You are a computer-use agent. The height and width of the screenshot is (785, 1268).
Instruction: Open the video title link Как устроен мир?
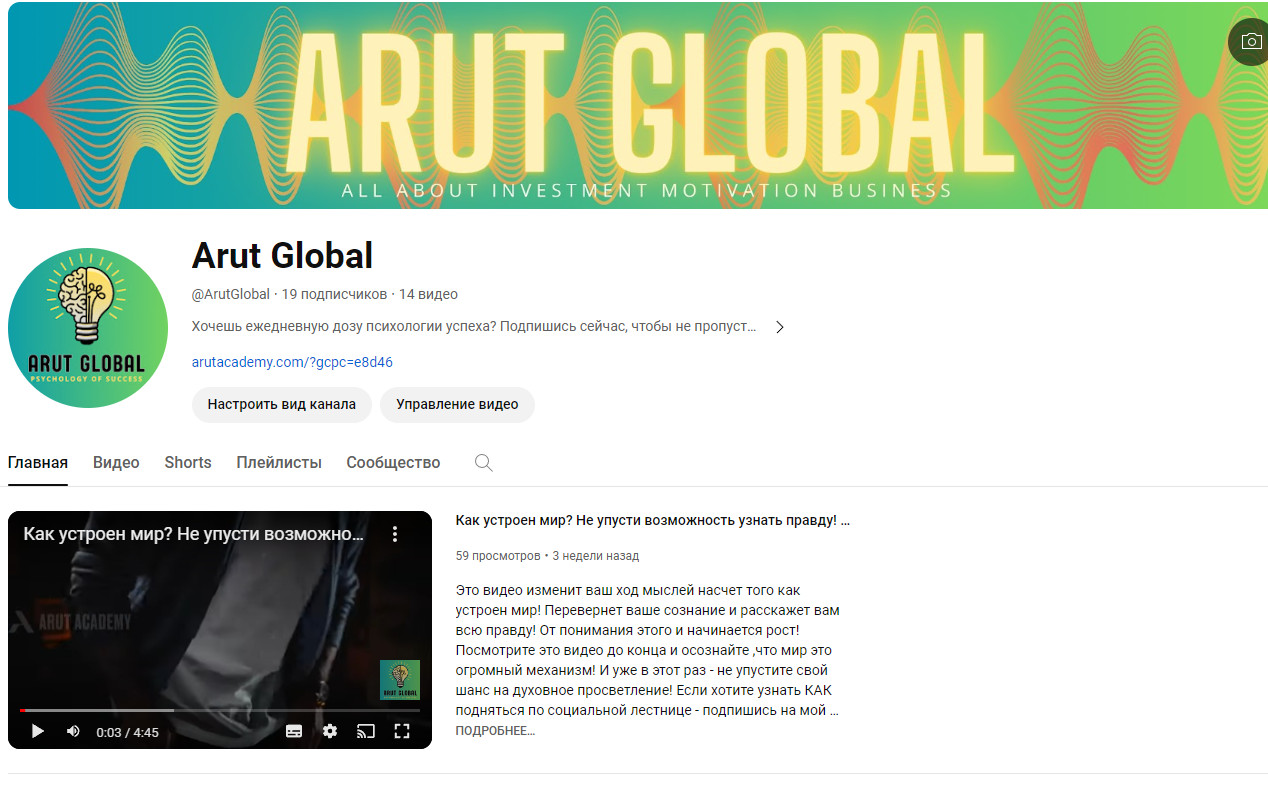coord(652,521)
